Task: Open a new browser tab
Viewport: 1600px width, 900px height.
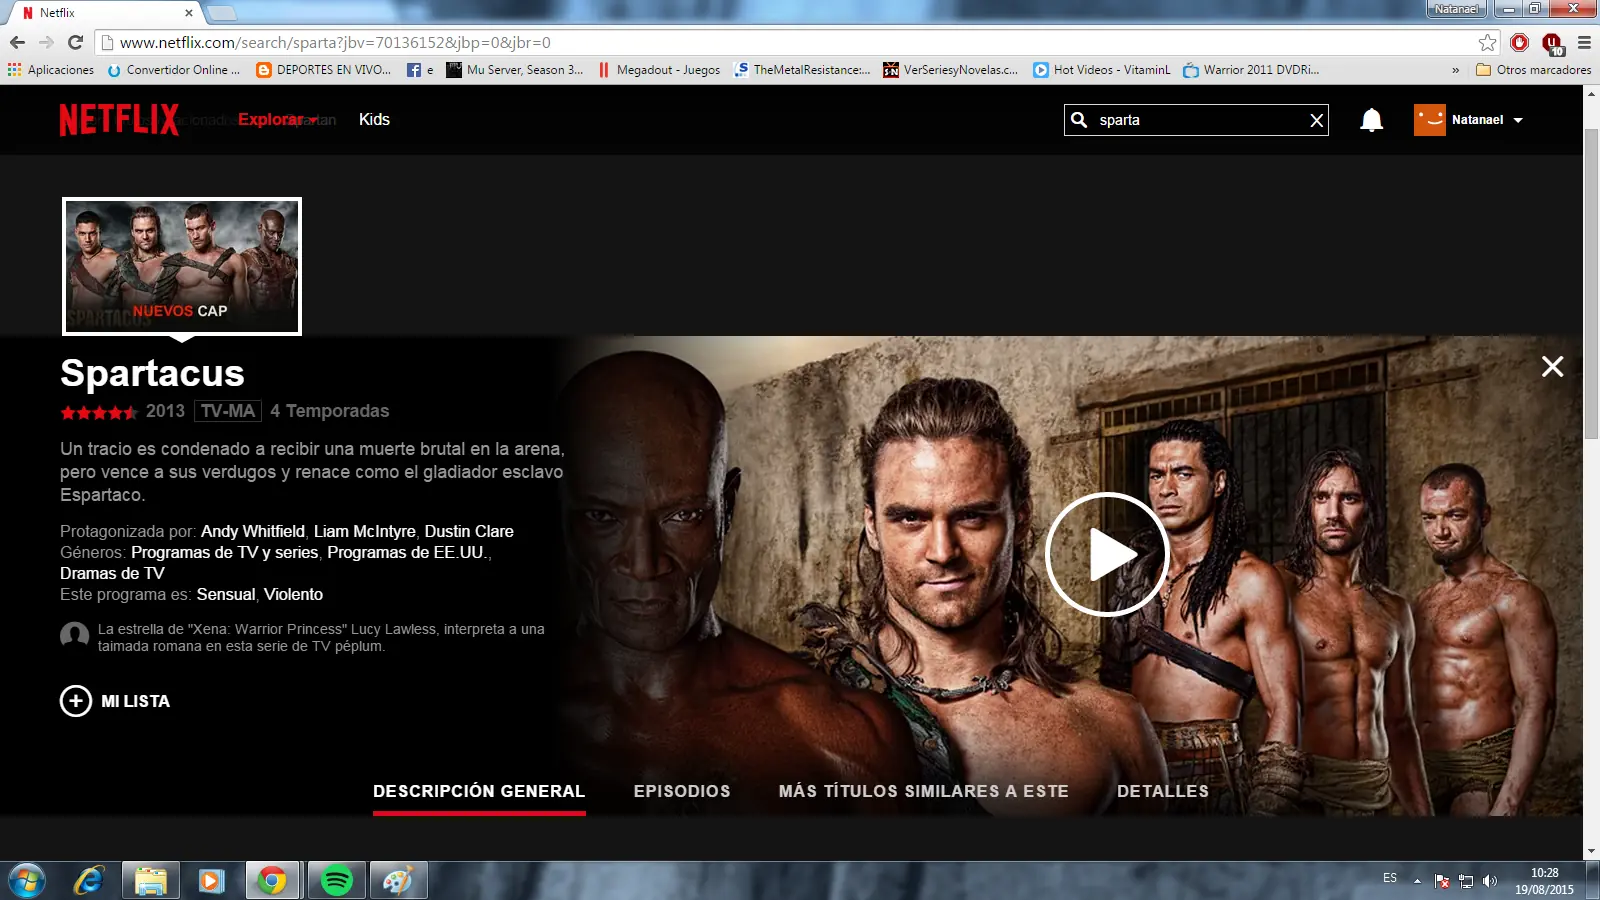Action: pos(221,13)
